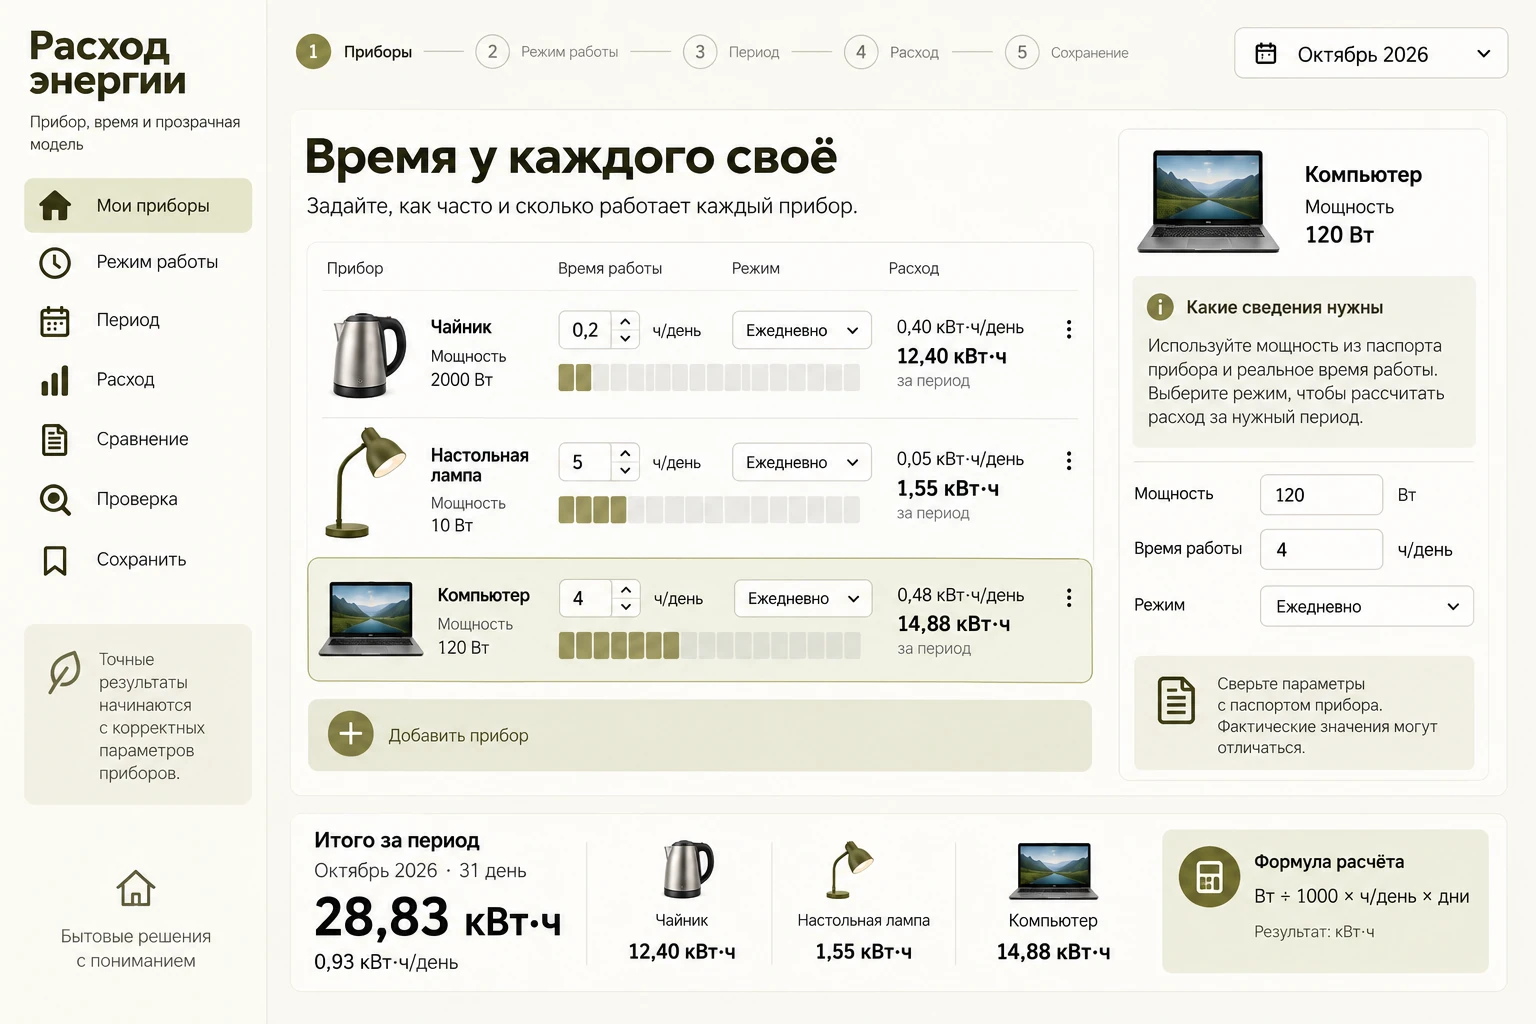Click the document icon beside Сверьте параметры note
Image resolution: width=1536 pixels, height=1024 pixels.
tap(1176, 700)
